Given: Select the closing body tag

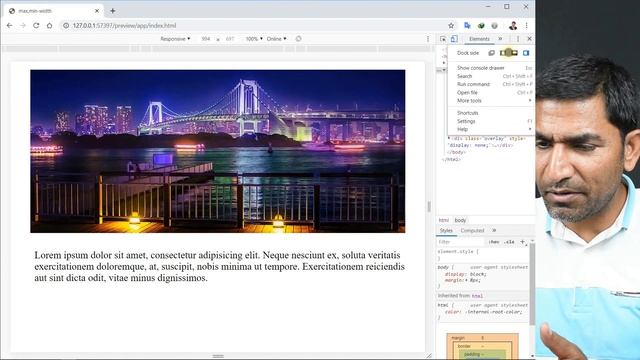Looking at the screenshot, I should [456, 152].
